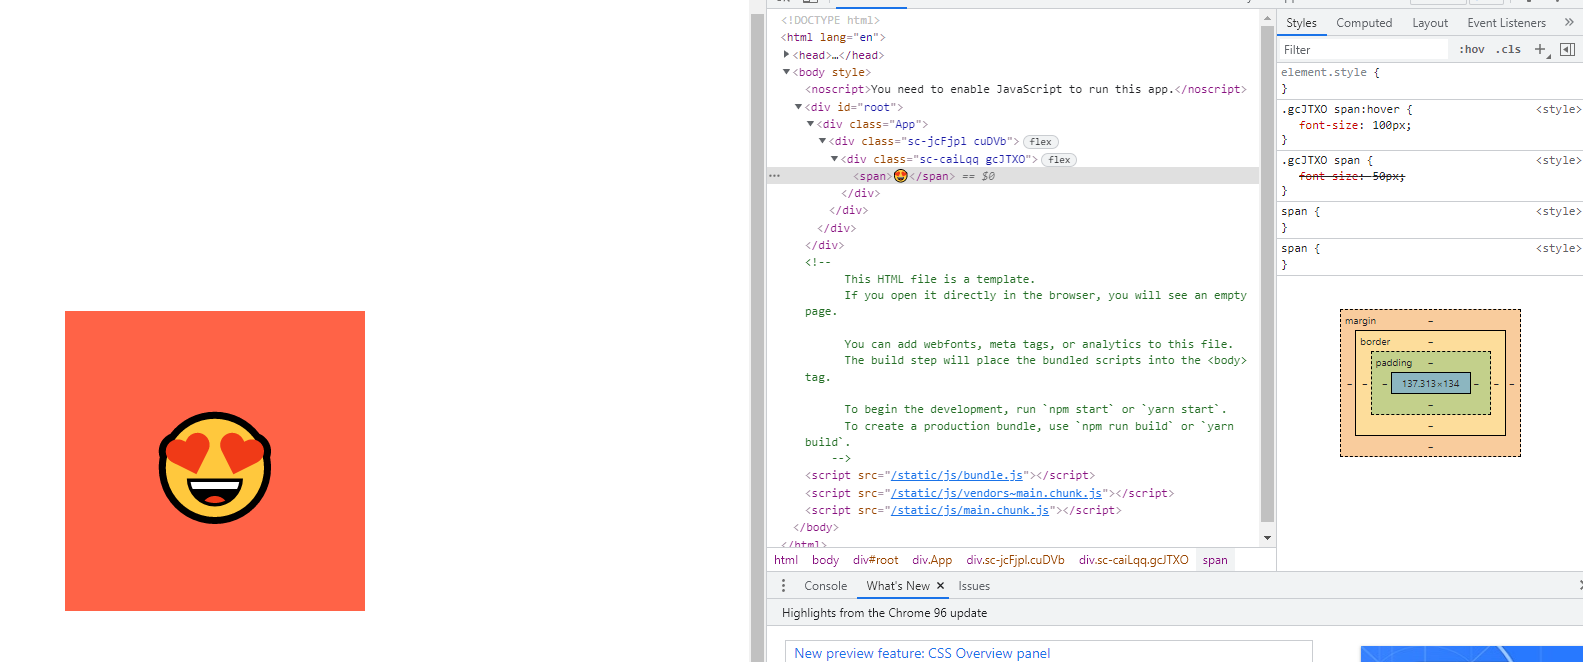Select div#root in the breadcrumb bar
The height and width of the screenshot is (662, 1583).
point(875,560)
